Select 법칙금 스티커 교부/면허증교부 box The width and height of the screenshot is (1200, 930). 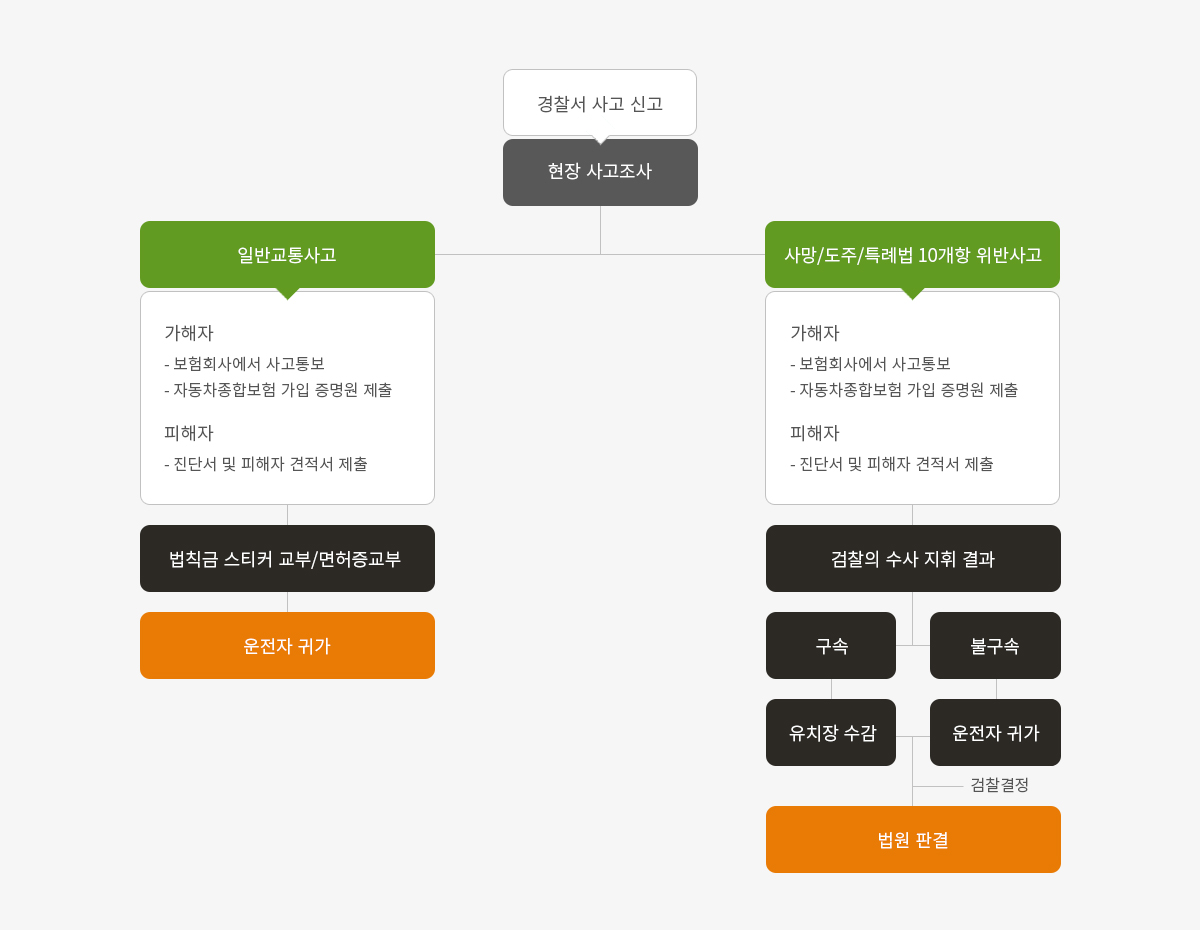287,558
